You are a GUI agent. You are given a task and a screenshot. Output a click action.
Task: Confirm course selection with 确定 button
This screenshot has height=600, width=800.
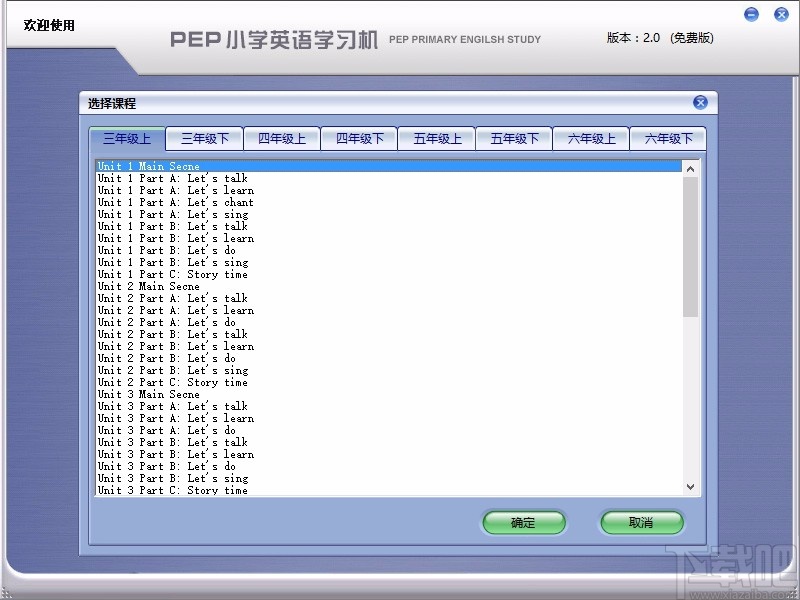tap(524, 523)
